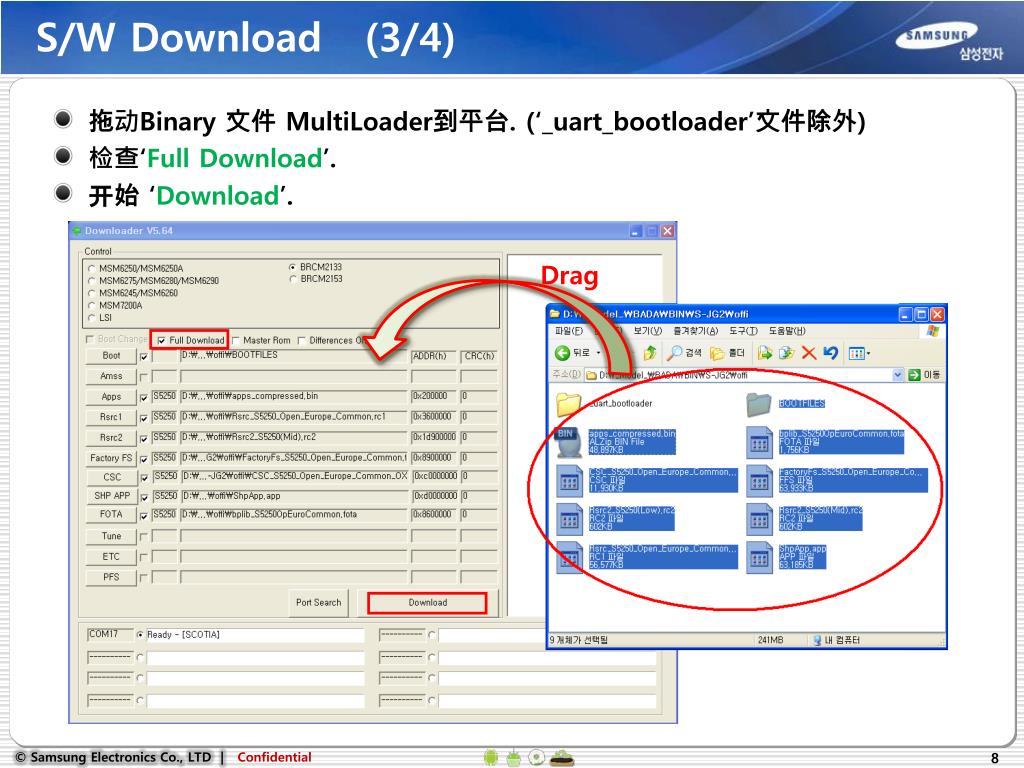The image size is (1024, 768).
Task: Select the CSC_S5250_Open_Europe_Common file icon
Action: 568,481
